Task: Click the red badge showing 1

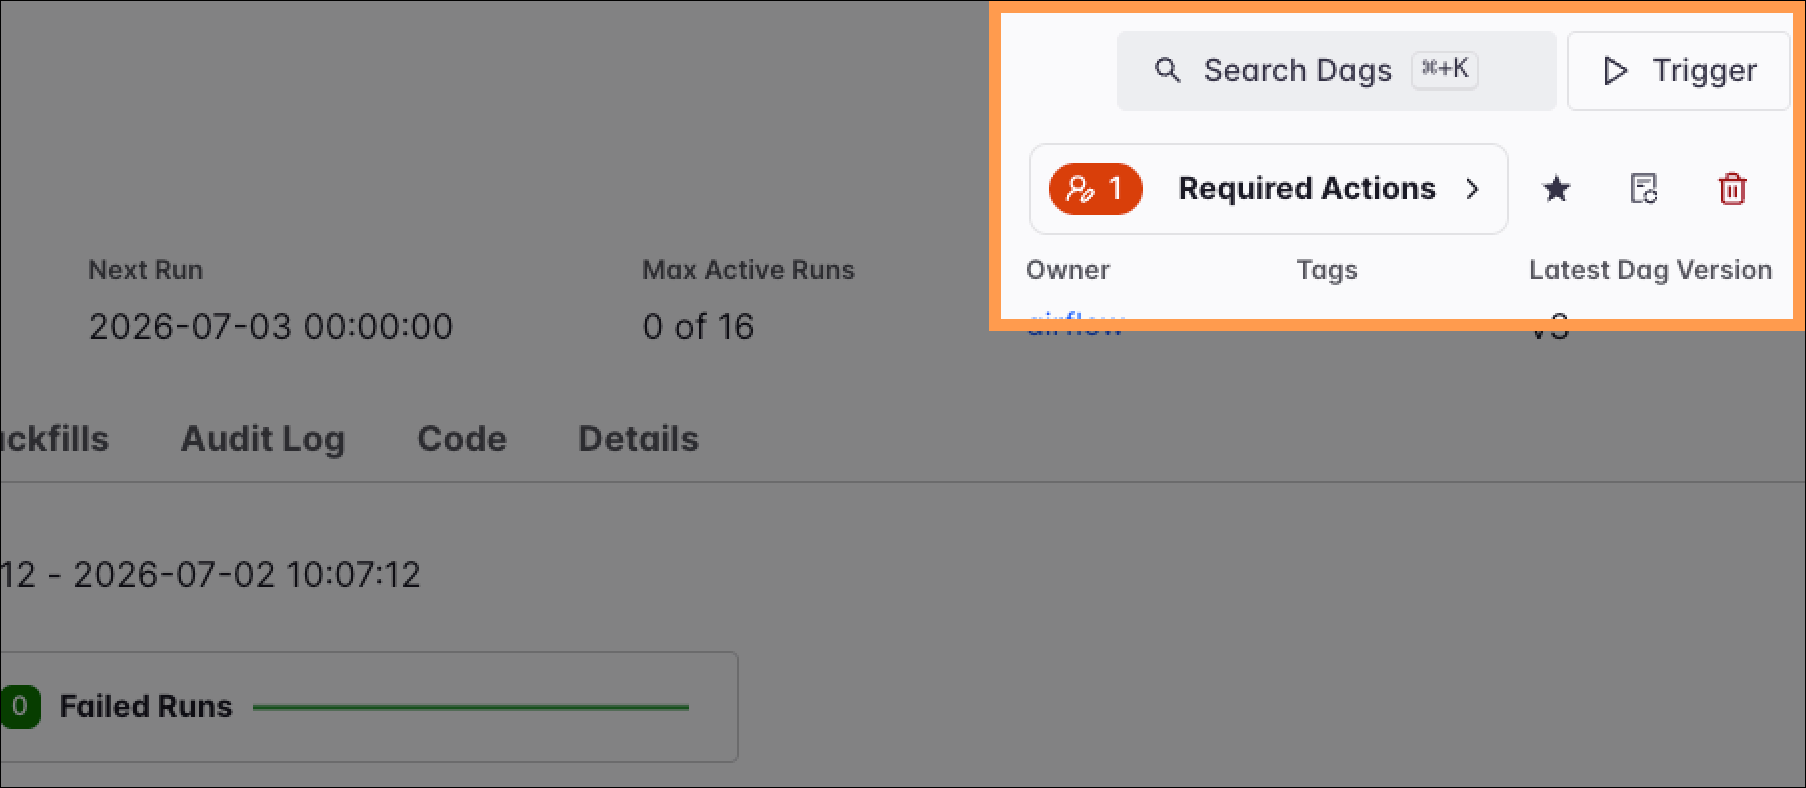Action: [x=1095, y=189]
